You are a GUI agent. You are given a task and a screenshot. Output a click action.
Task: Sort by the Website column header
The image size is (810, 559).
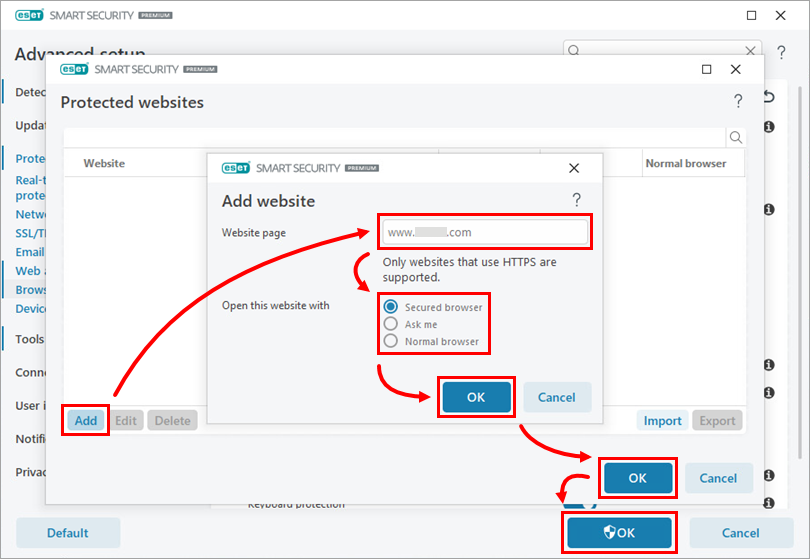104,163
